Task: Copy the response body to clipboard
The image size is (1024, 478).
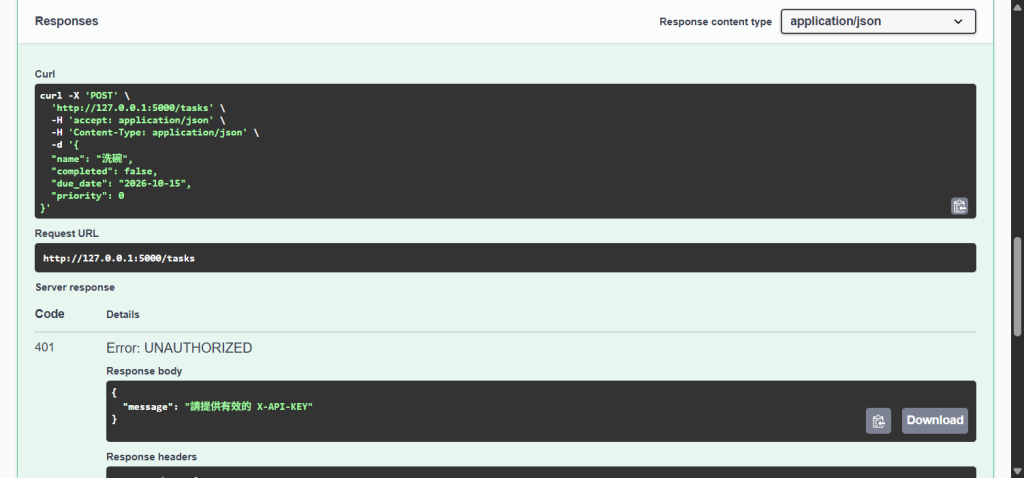Action: click(878, 421)
